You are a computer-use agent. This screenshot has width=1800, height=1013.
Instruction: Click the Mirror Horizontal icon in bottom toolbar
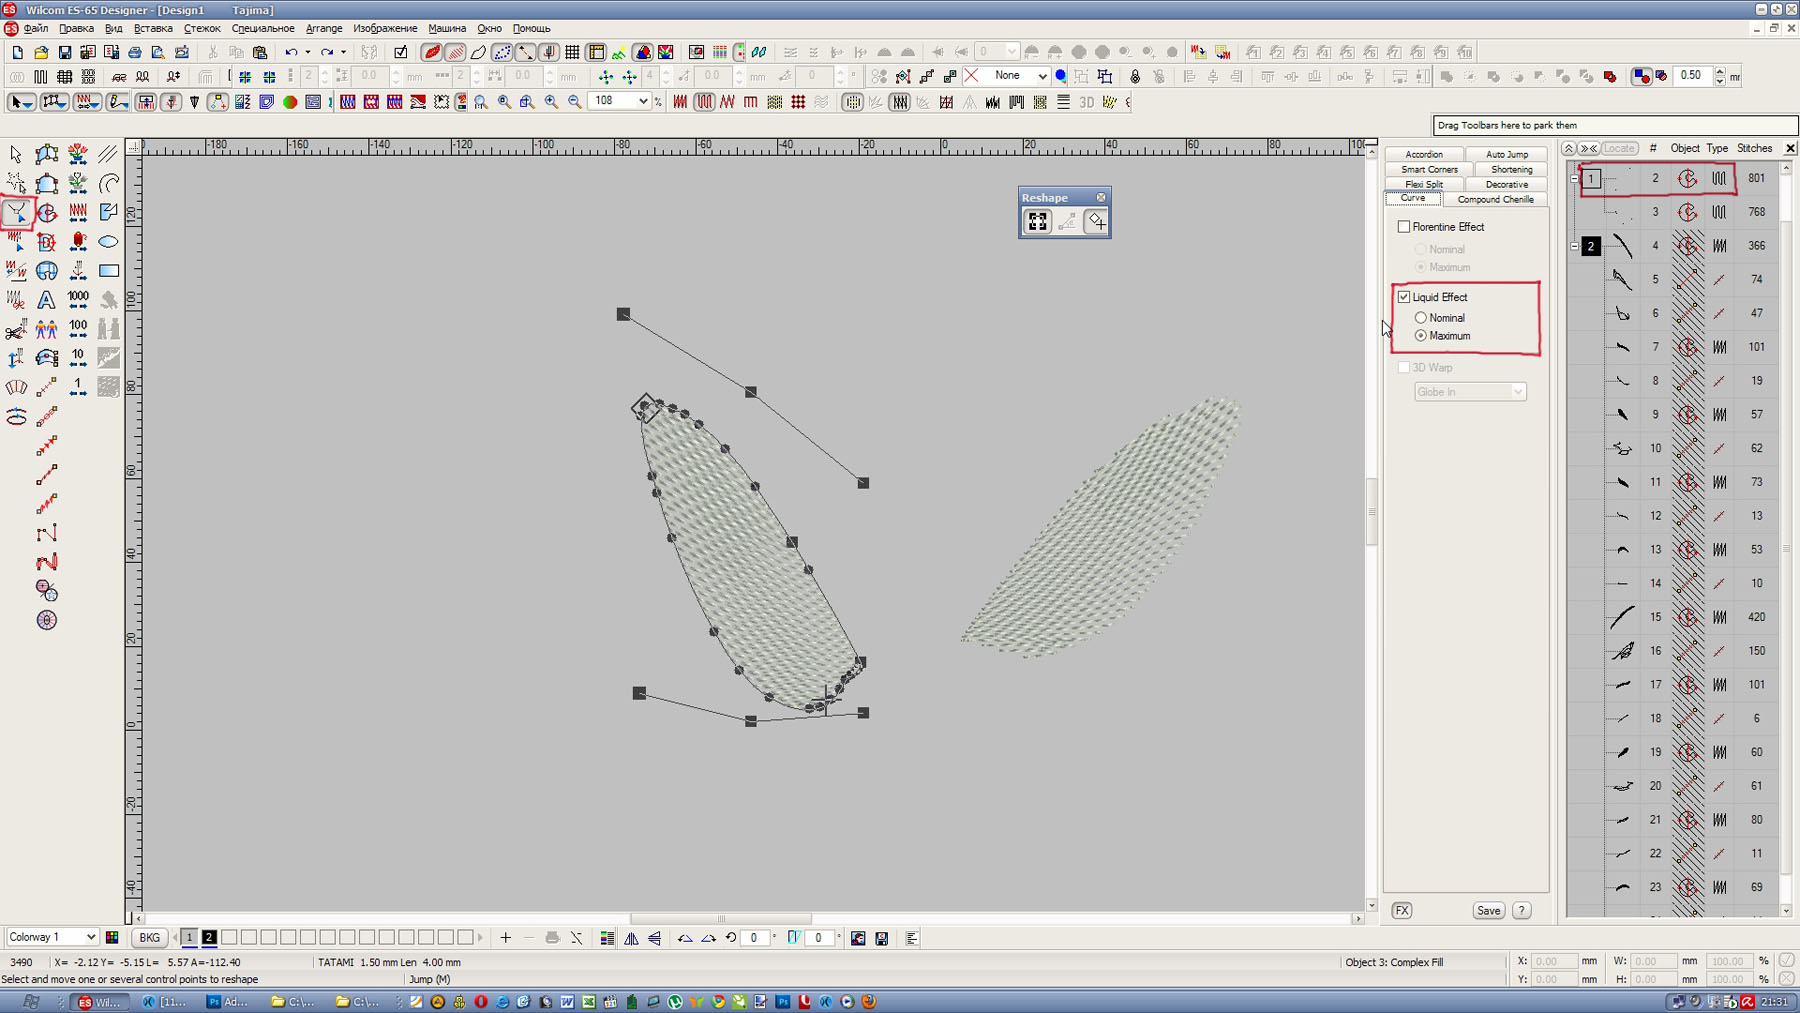tap(631, 938)
